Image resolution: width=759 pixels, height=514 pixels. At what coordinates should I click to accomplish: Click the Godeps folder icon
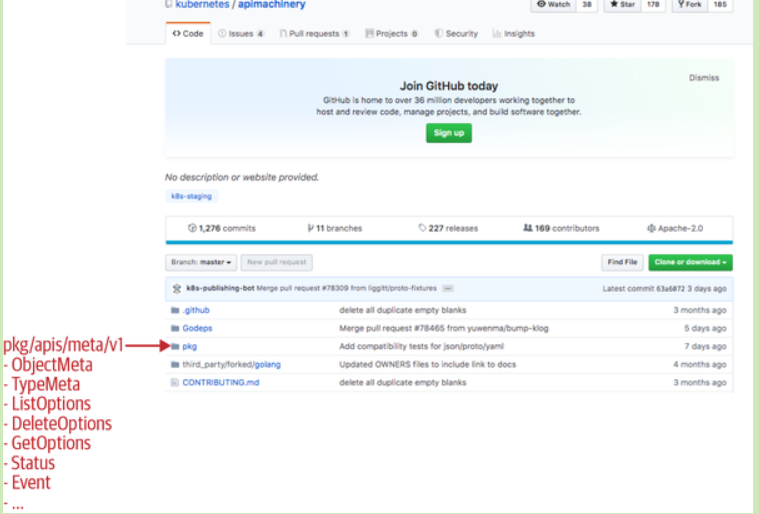pos(175,328)
